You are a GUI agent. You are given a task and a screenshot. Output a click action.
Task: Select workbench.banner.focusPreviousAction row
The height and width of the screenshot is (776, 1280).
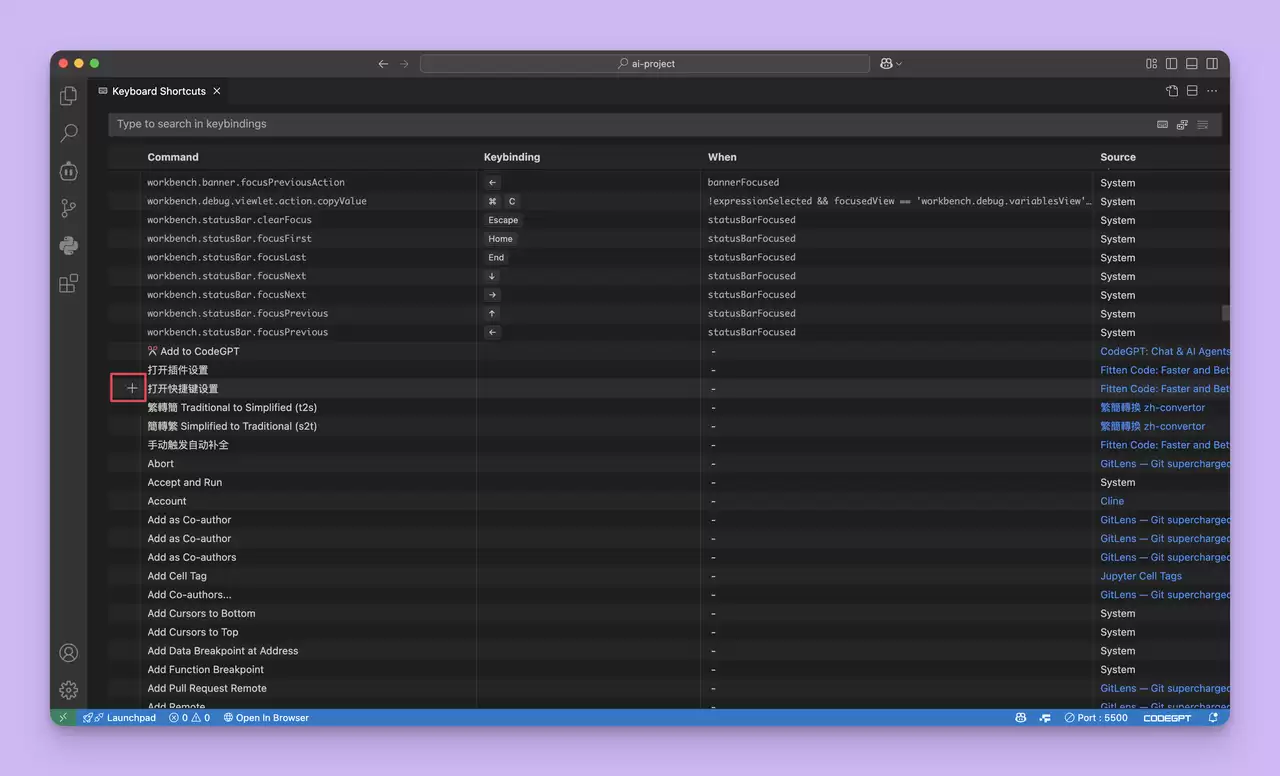[x=669, y=183]
